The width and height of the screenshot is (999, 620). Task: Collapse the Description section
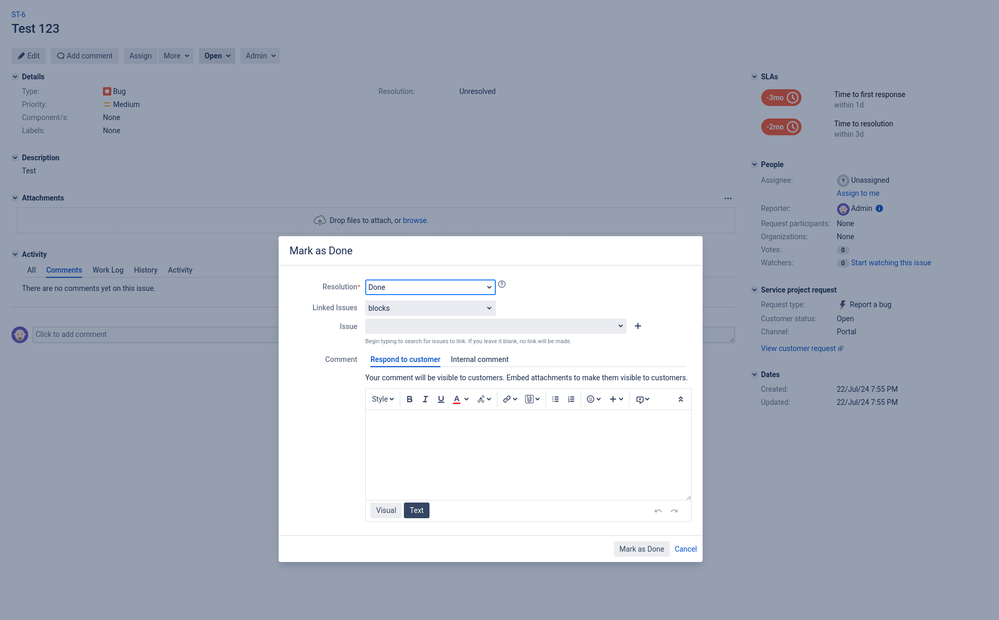15,157
